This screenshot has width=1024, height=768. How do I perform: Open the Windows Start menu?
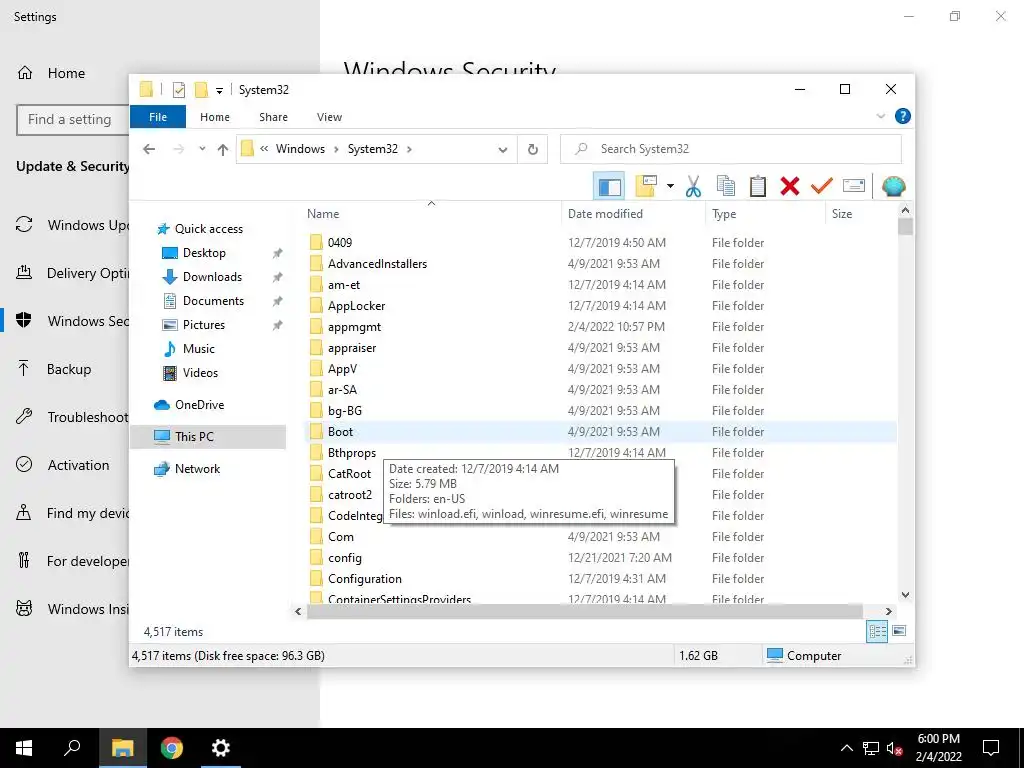click(24, 748)
